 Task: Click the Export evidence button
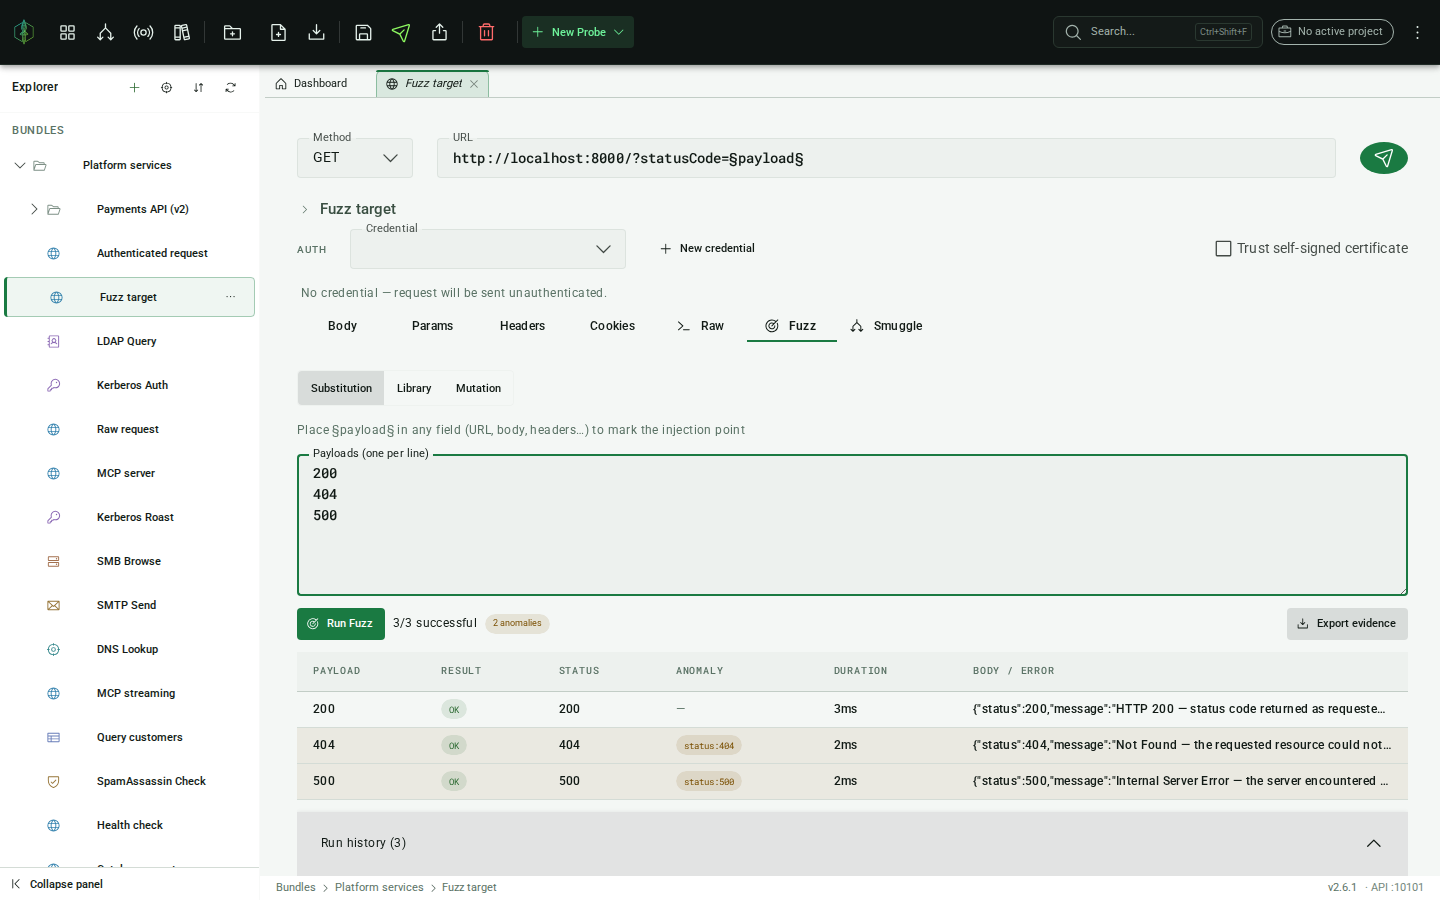click(x=1347, y=624)
